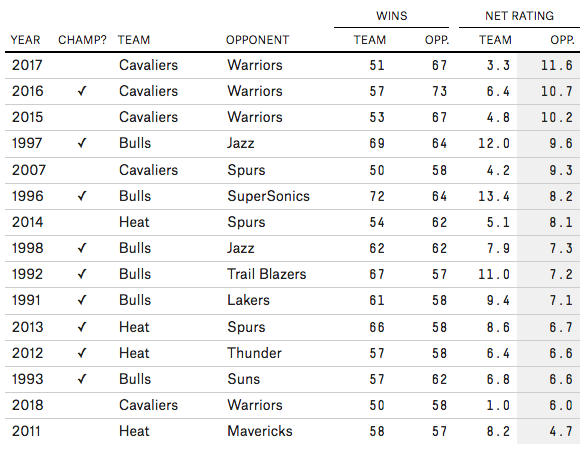Select the Mavericks opponent cell
Screen dimensions: 587x449
tap(260, 431)
